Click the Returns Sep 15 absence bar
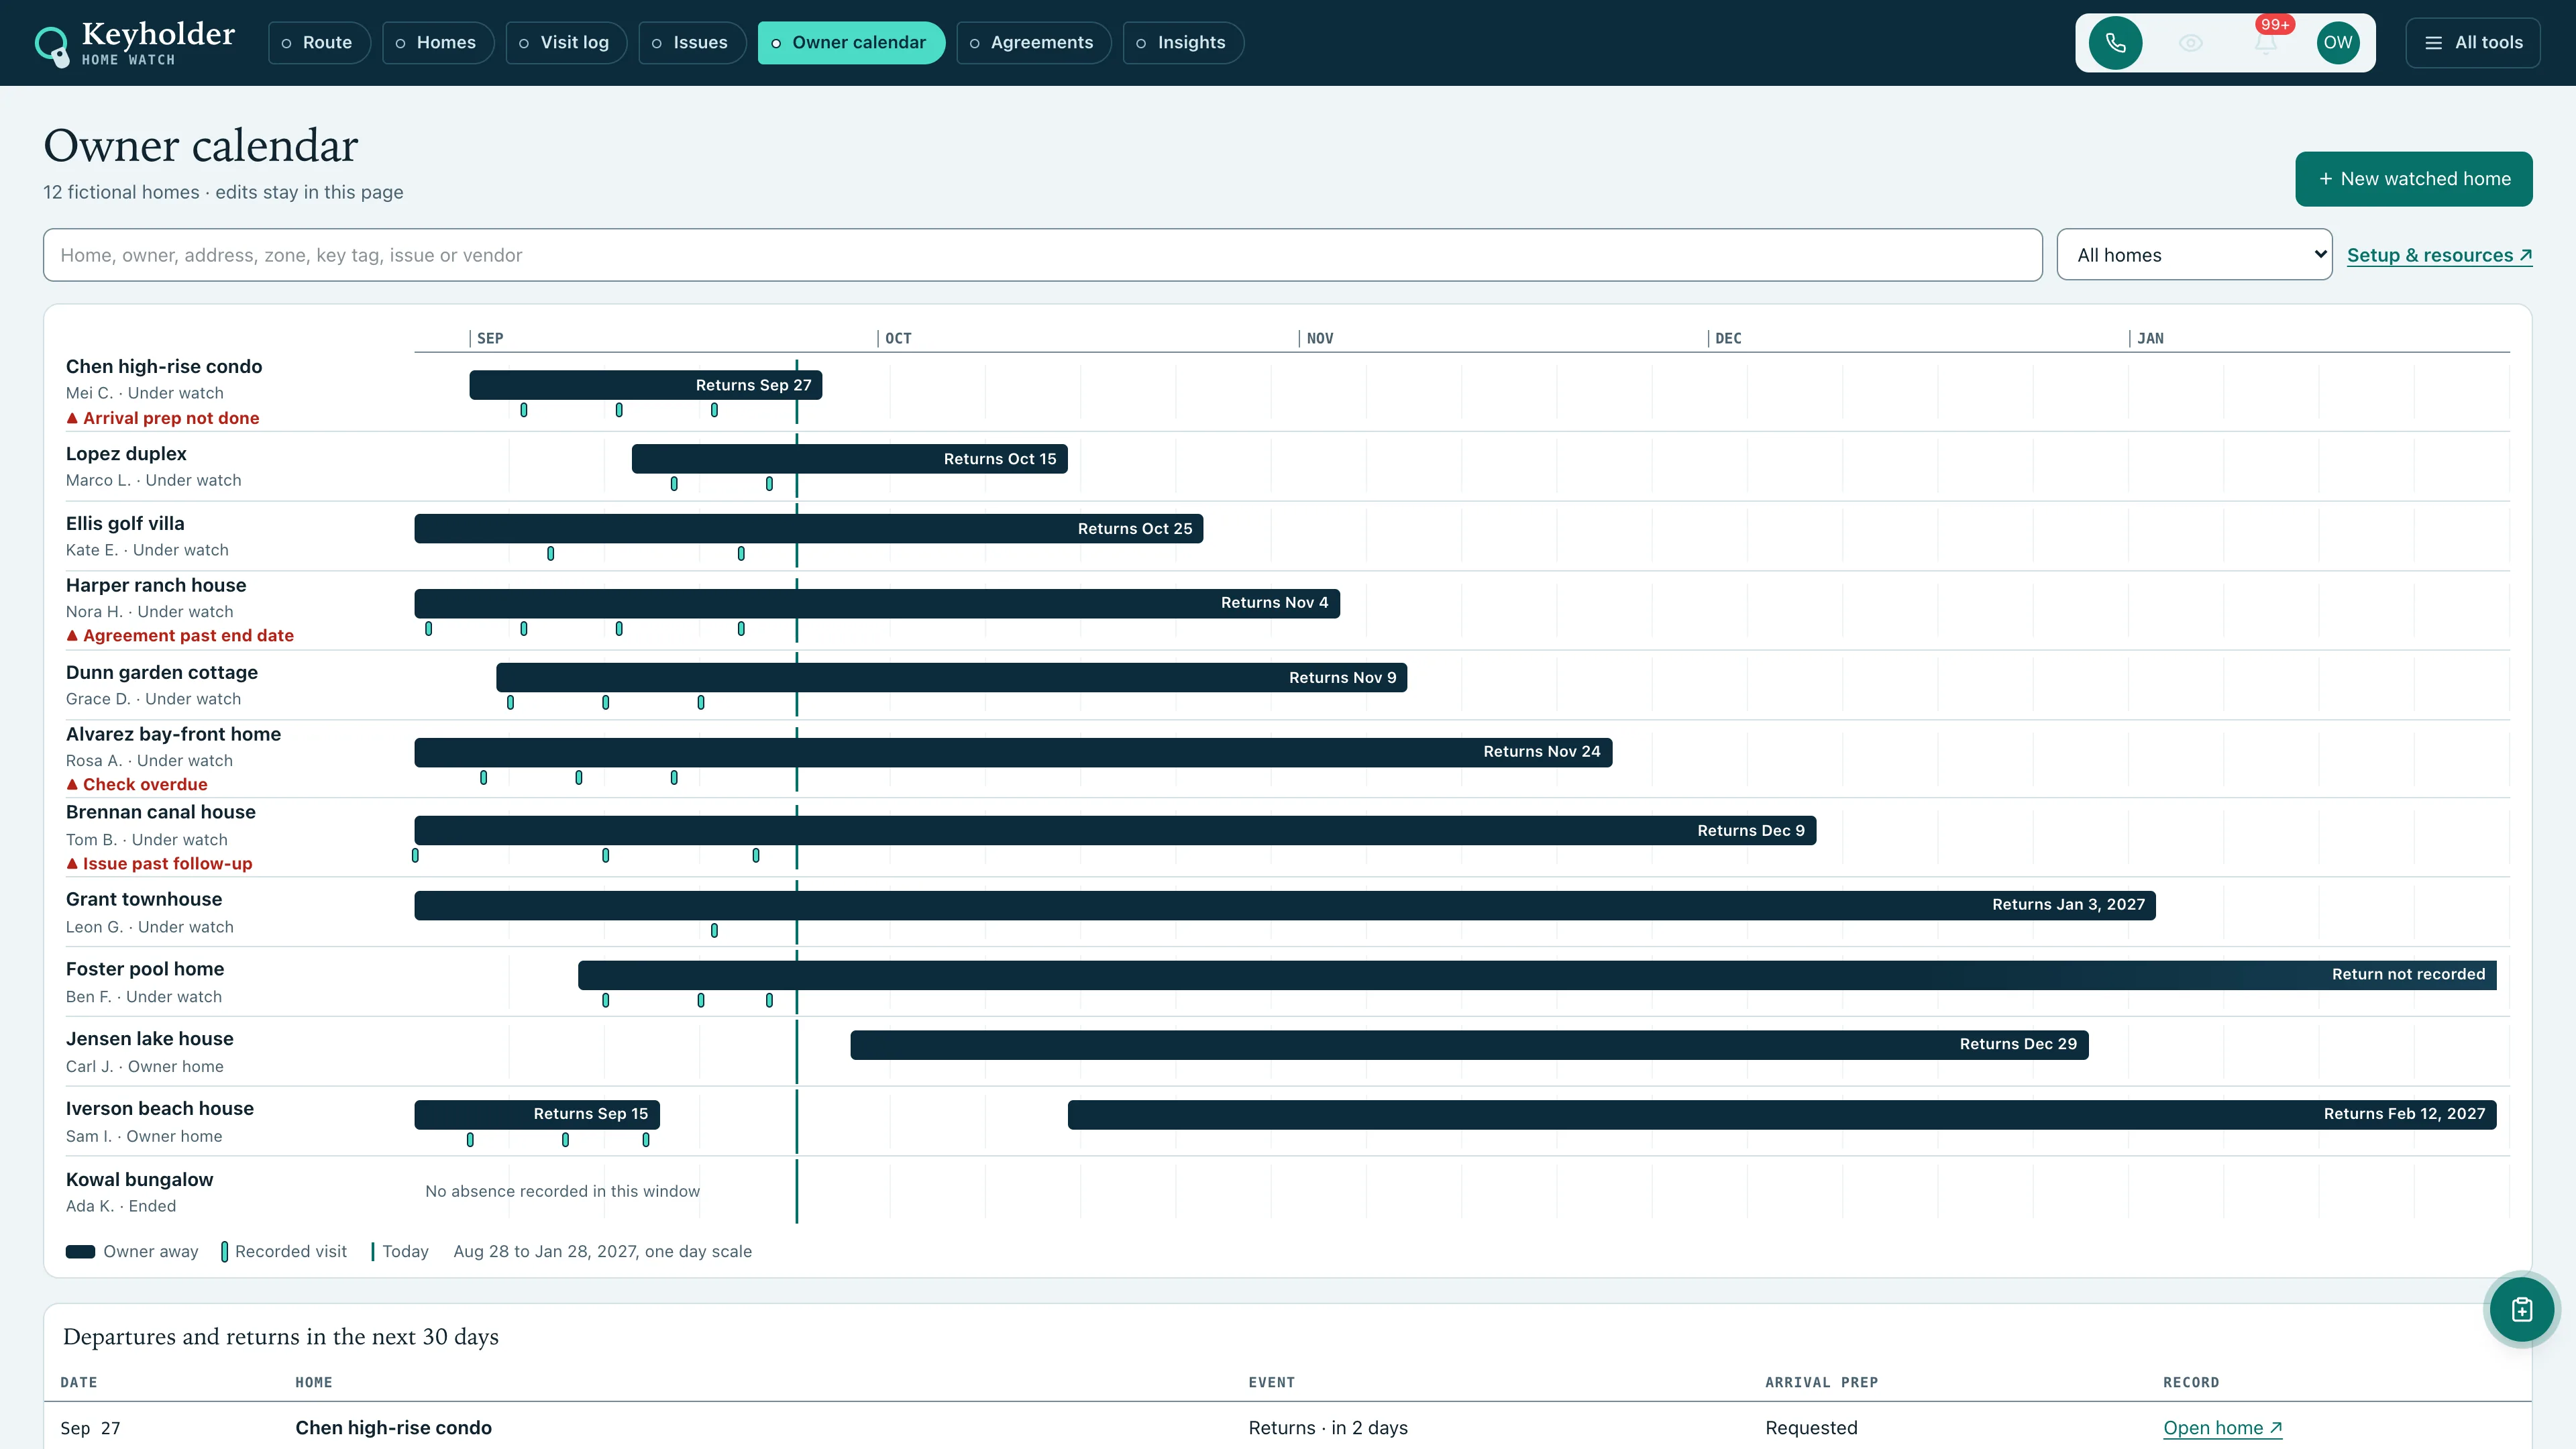The height and width of the screenshot is (1449, 2576). pos(537,1115)
